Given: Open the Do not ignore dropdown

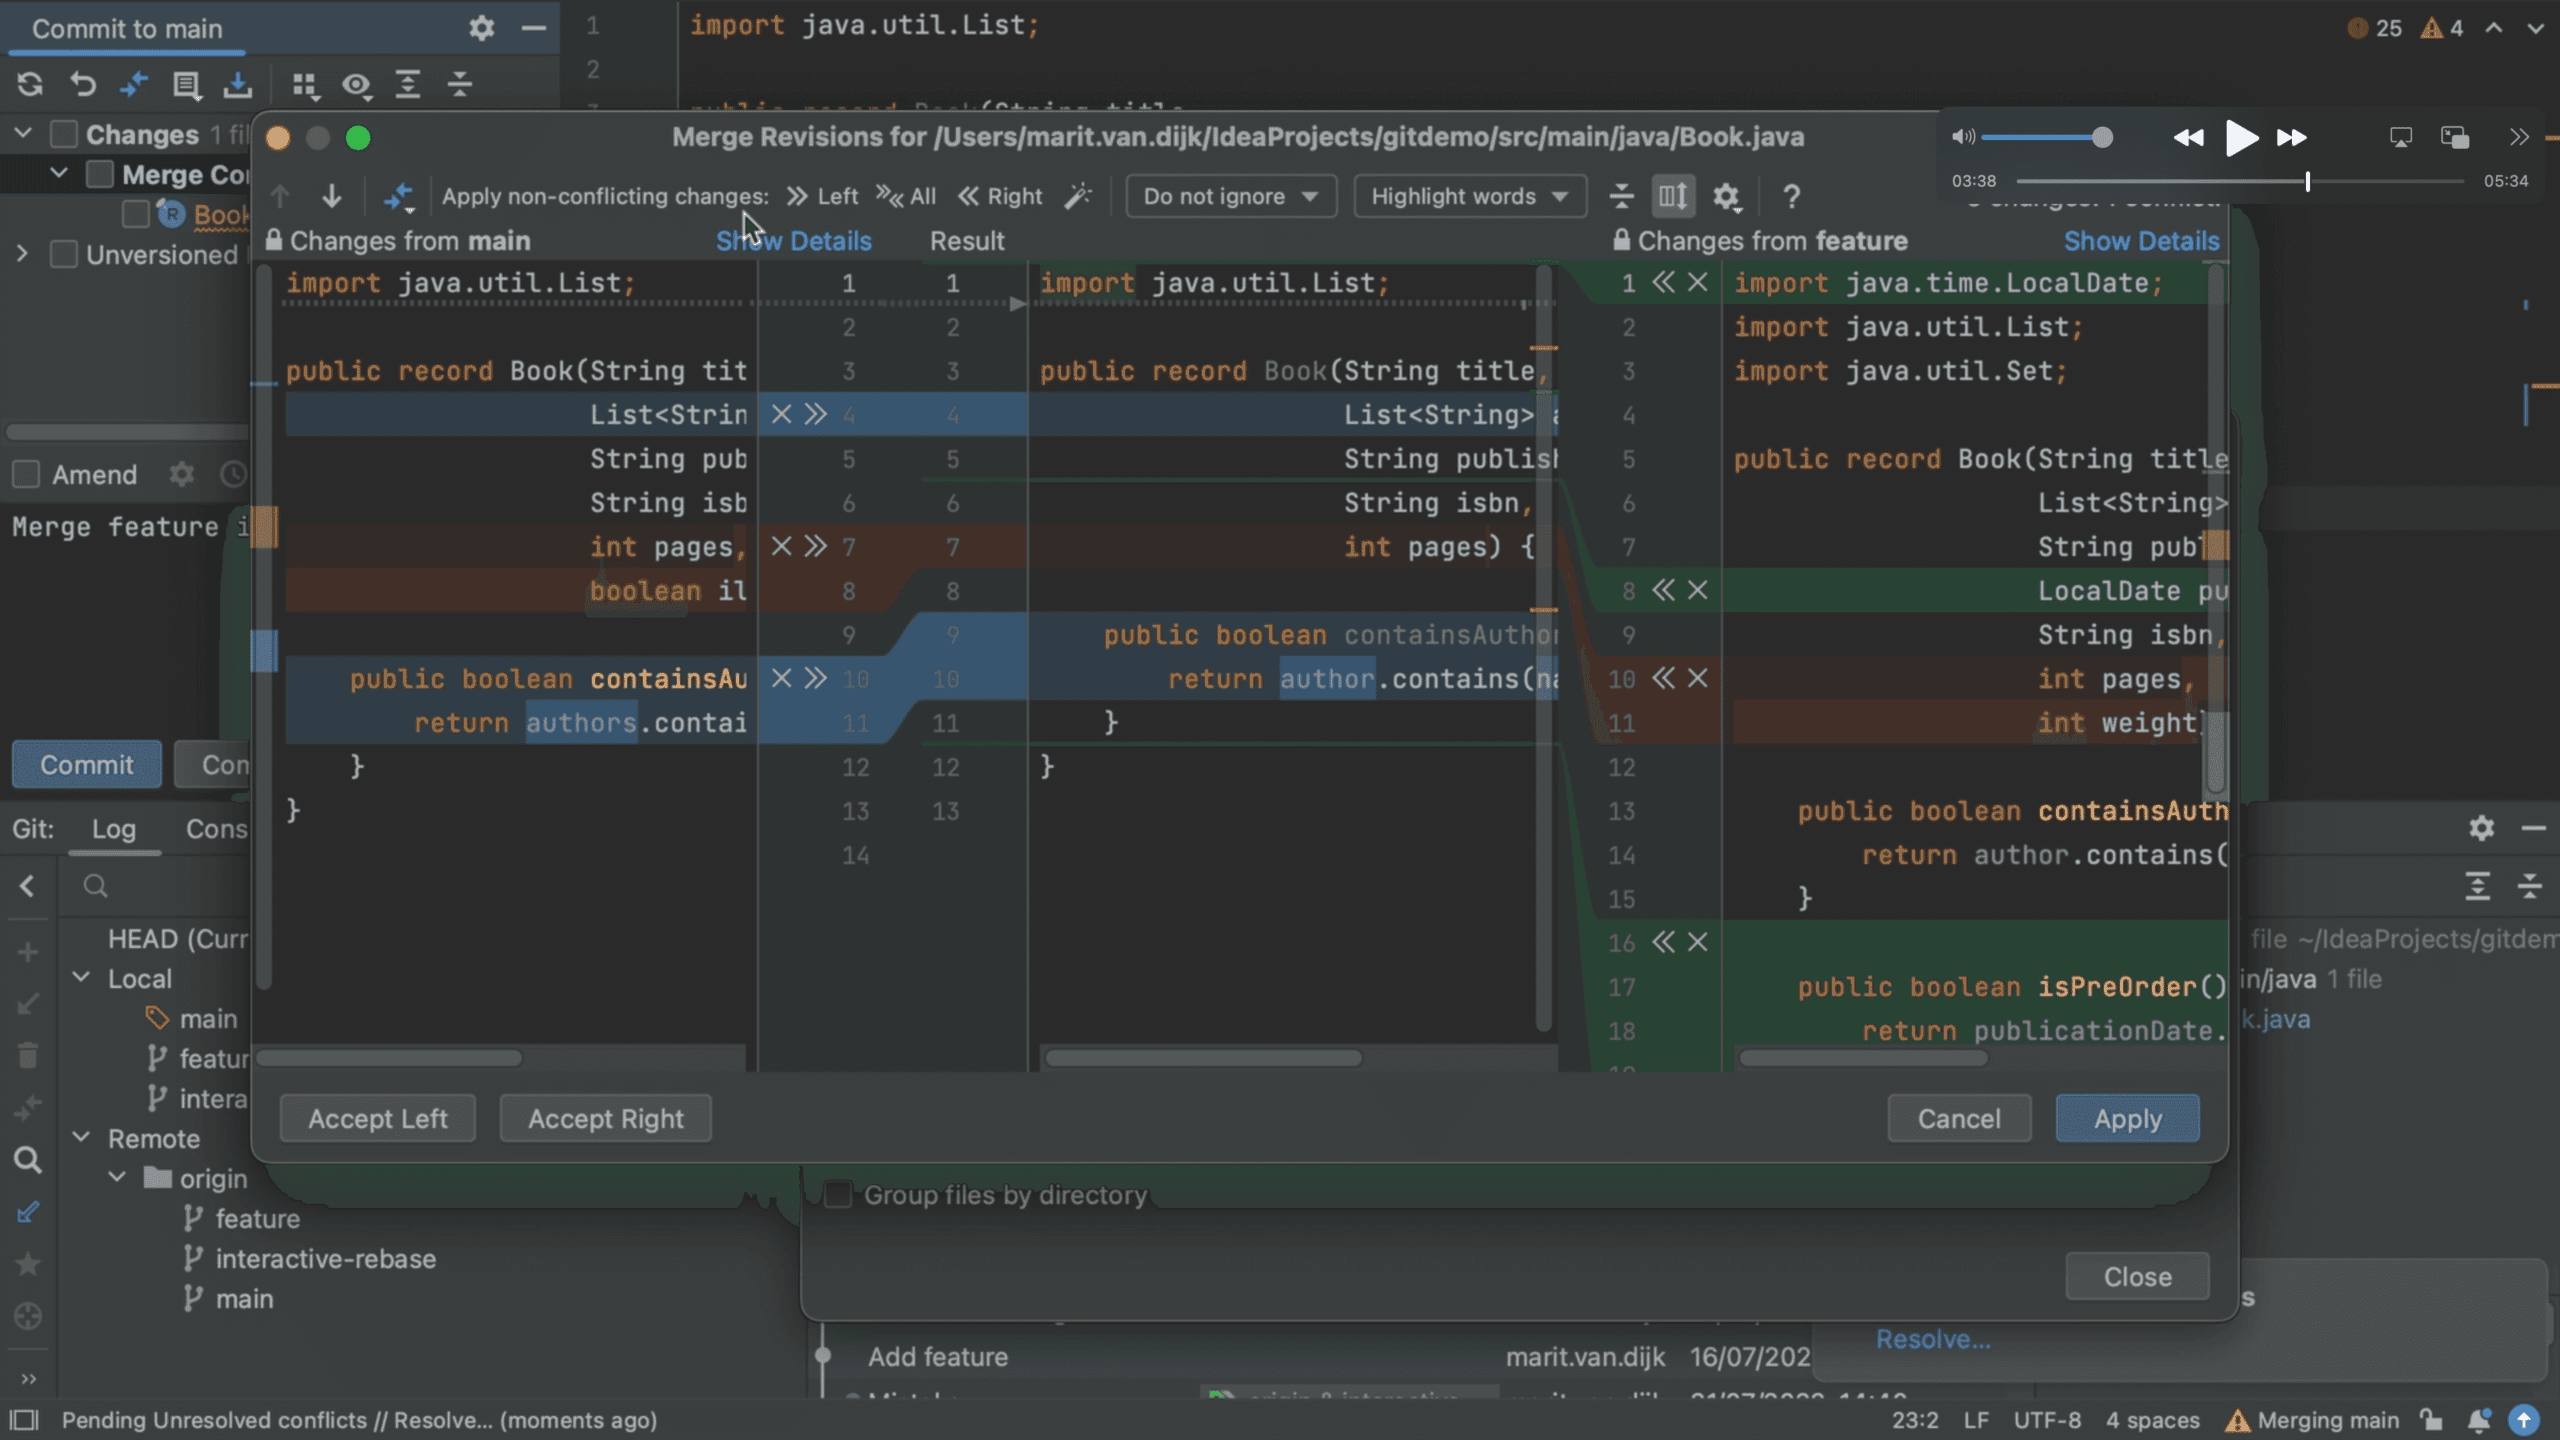Looking at the screenshot, I should [1230, 196].
